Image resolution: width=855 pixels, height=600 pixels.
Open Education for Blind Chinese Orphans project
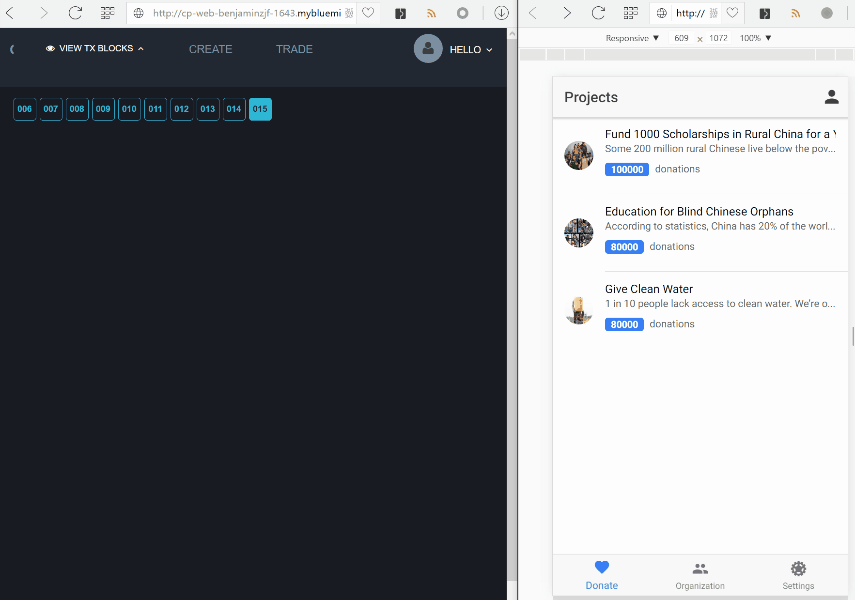point(700,233)
